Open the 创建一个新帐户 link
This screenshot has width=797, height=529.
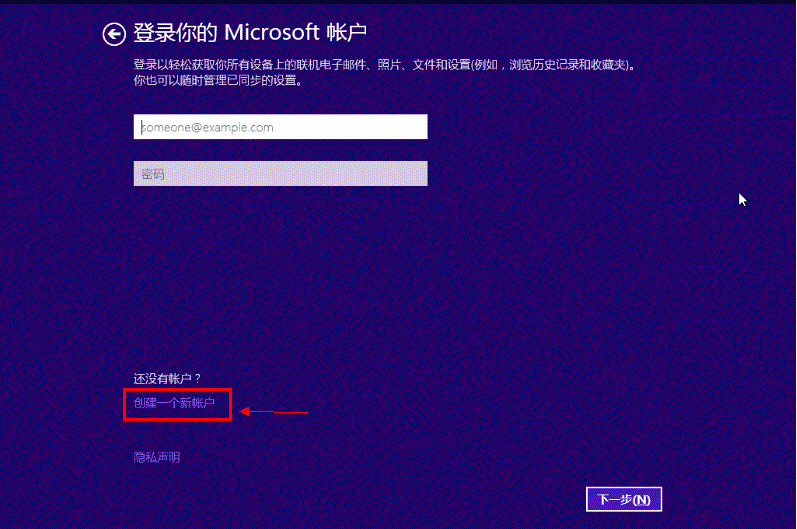point(174,403)
